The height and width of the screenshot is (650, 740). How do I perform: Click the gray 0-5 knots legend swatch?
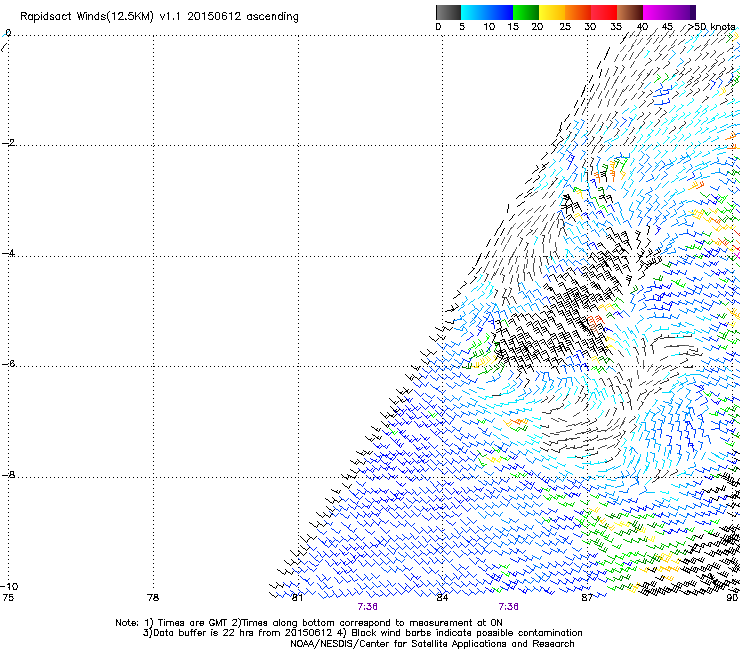448,12
